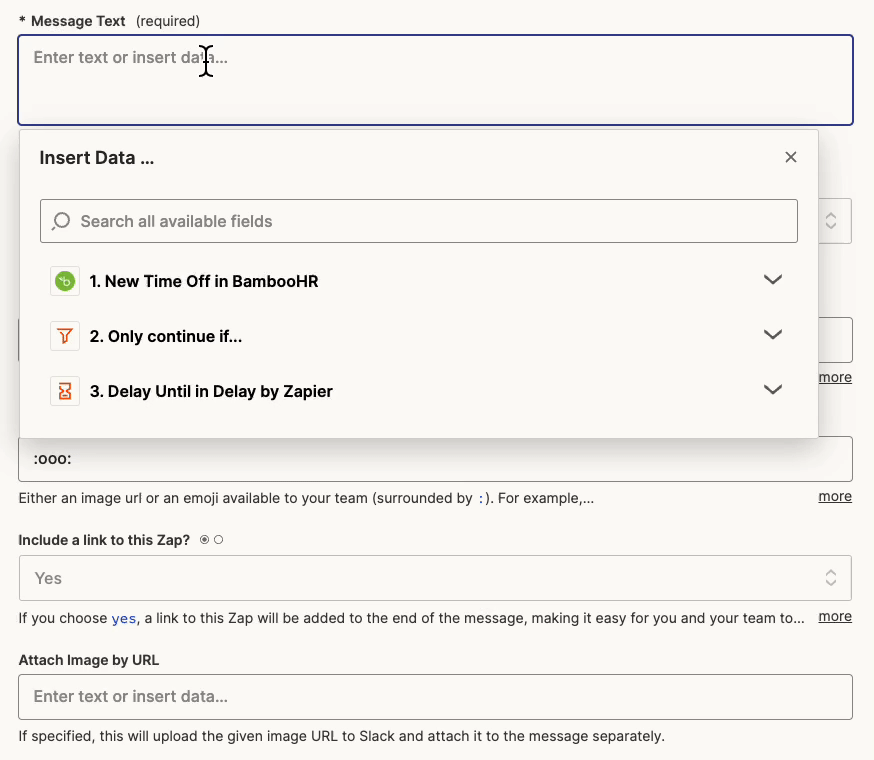
Task: Select step 3 Delay Until in Delay by Zapier
Action: coord(211,392)
